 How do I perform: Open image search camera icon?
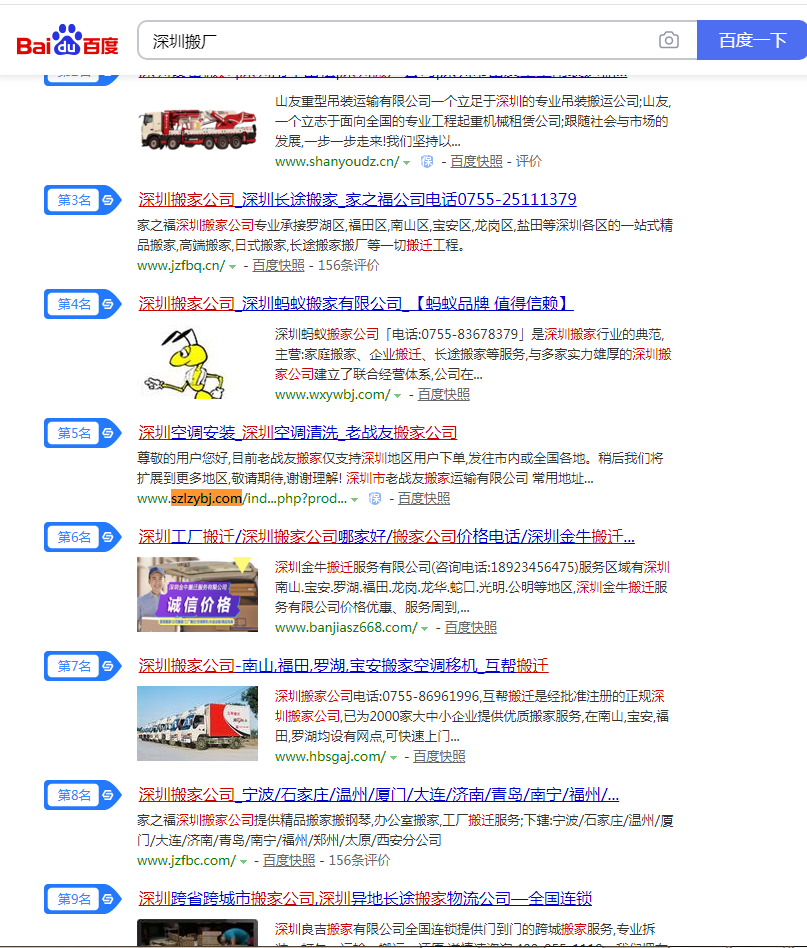click(x=669, y=41)
